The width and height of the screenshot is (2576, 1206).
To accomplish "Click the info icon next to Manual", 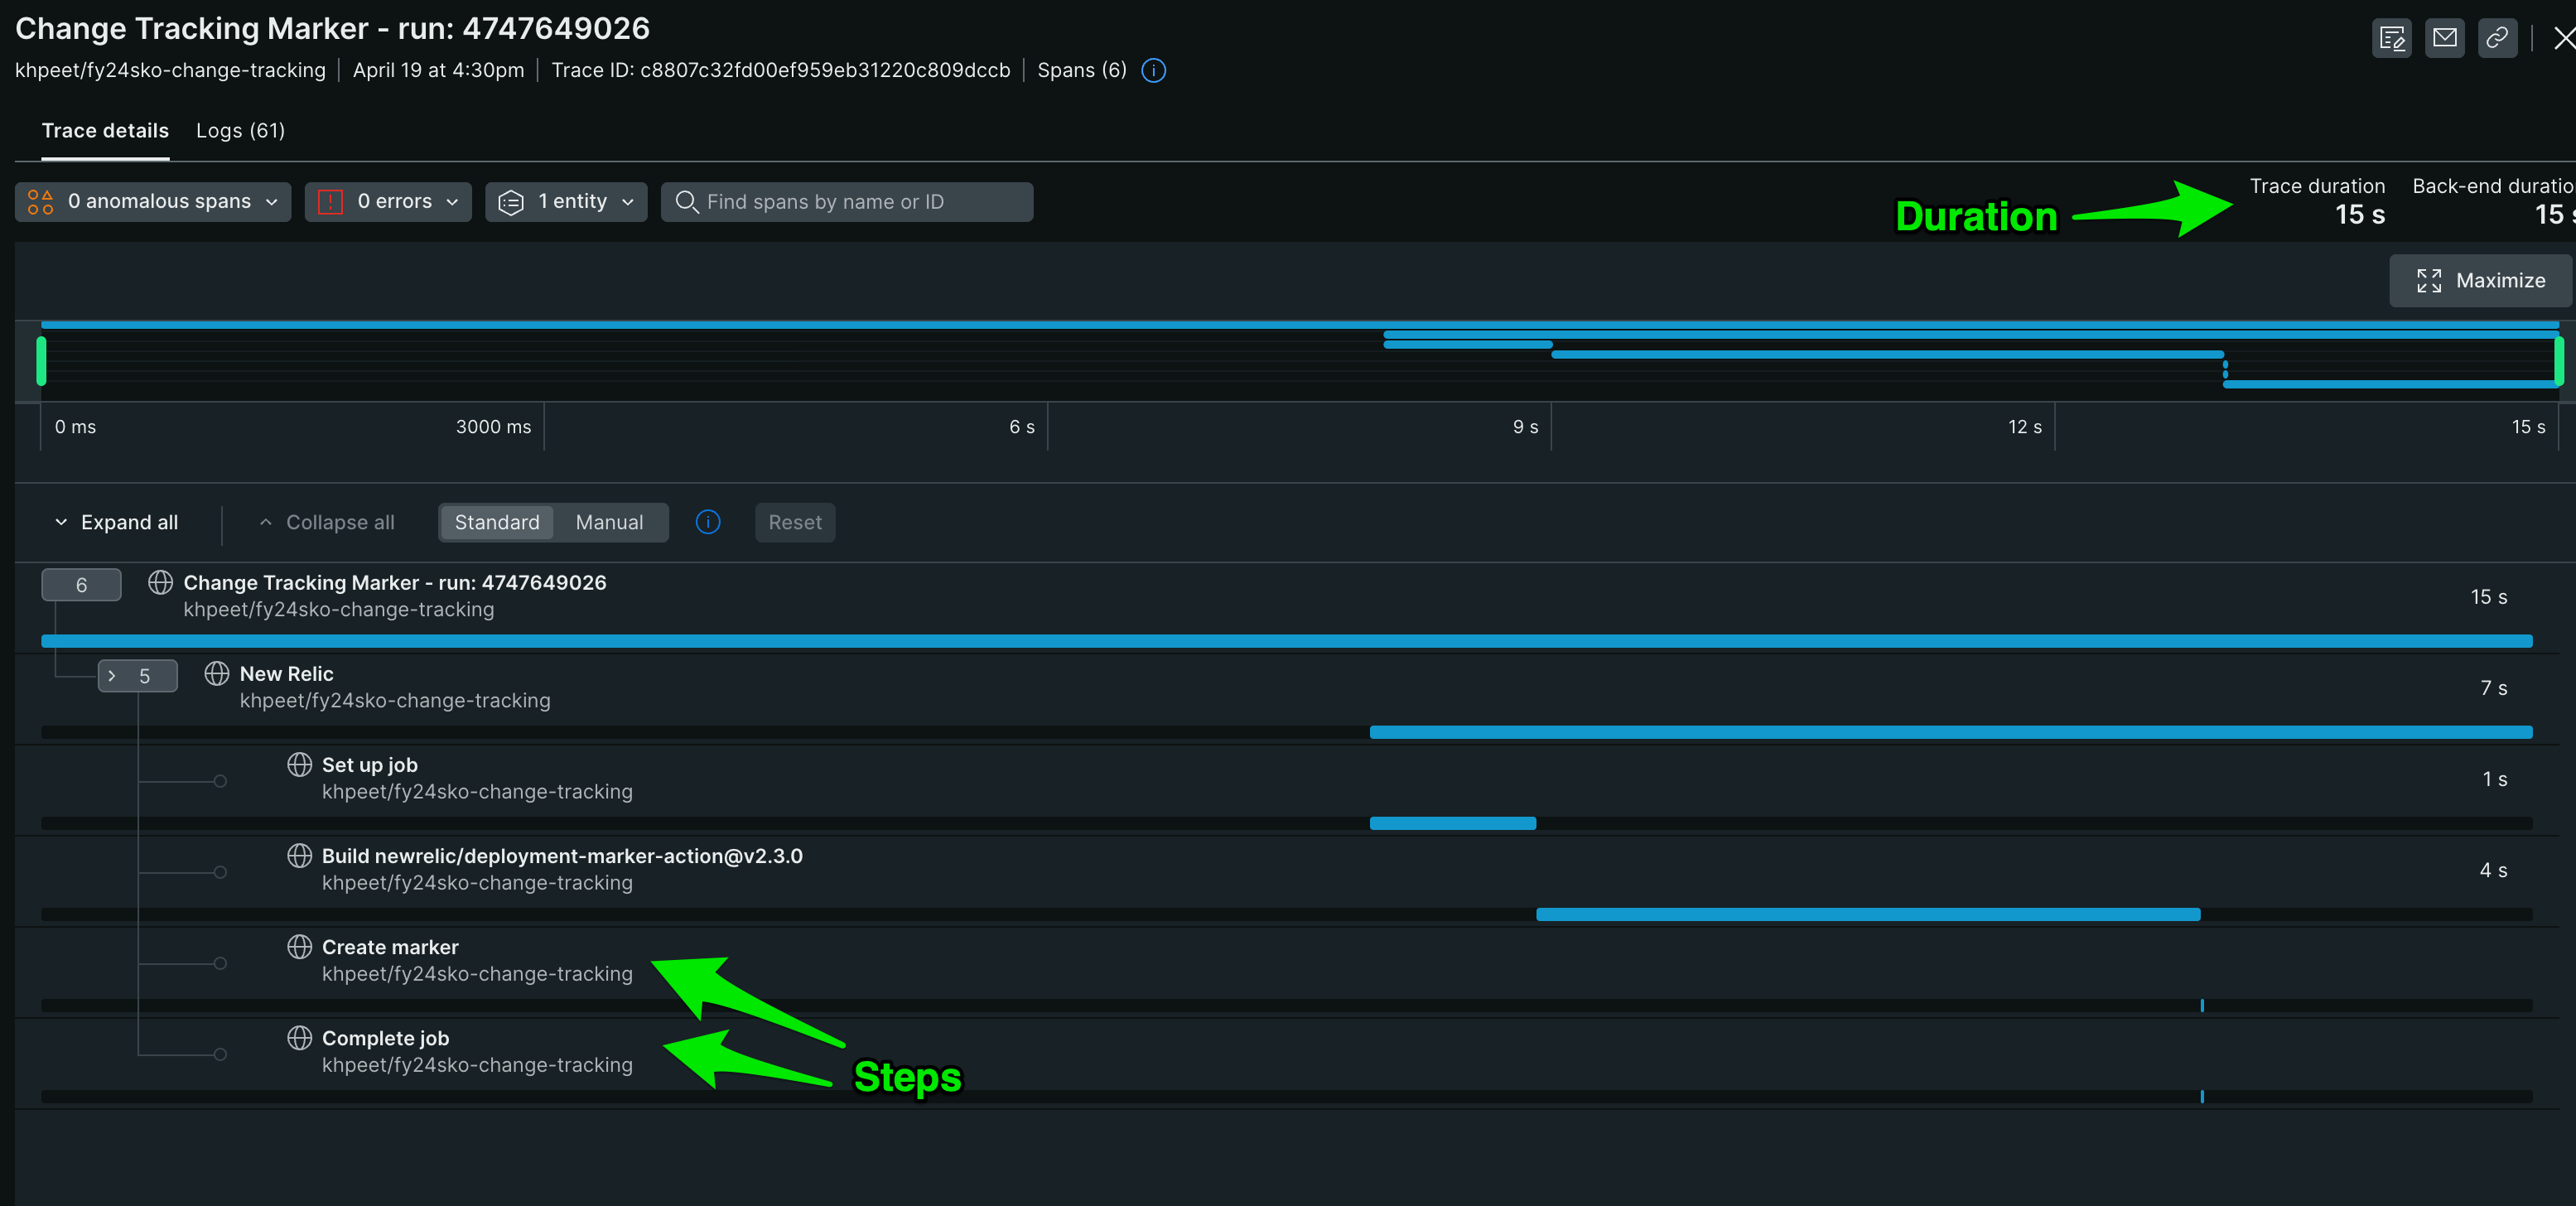I will click(x=707, y=522).
